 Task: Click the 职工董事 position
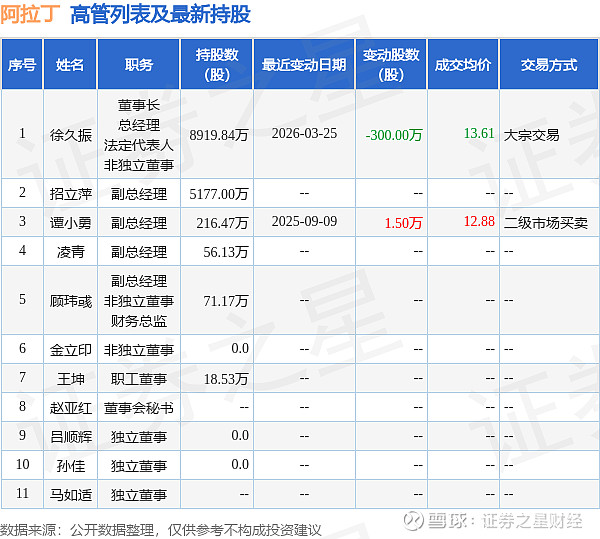pyautogui.click(x=139, y=379)
